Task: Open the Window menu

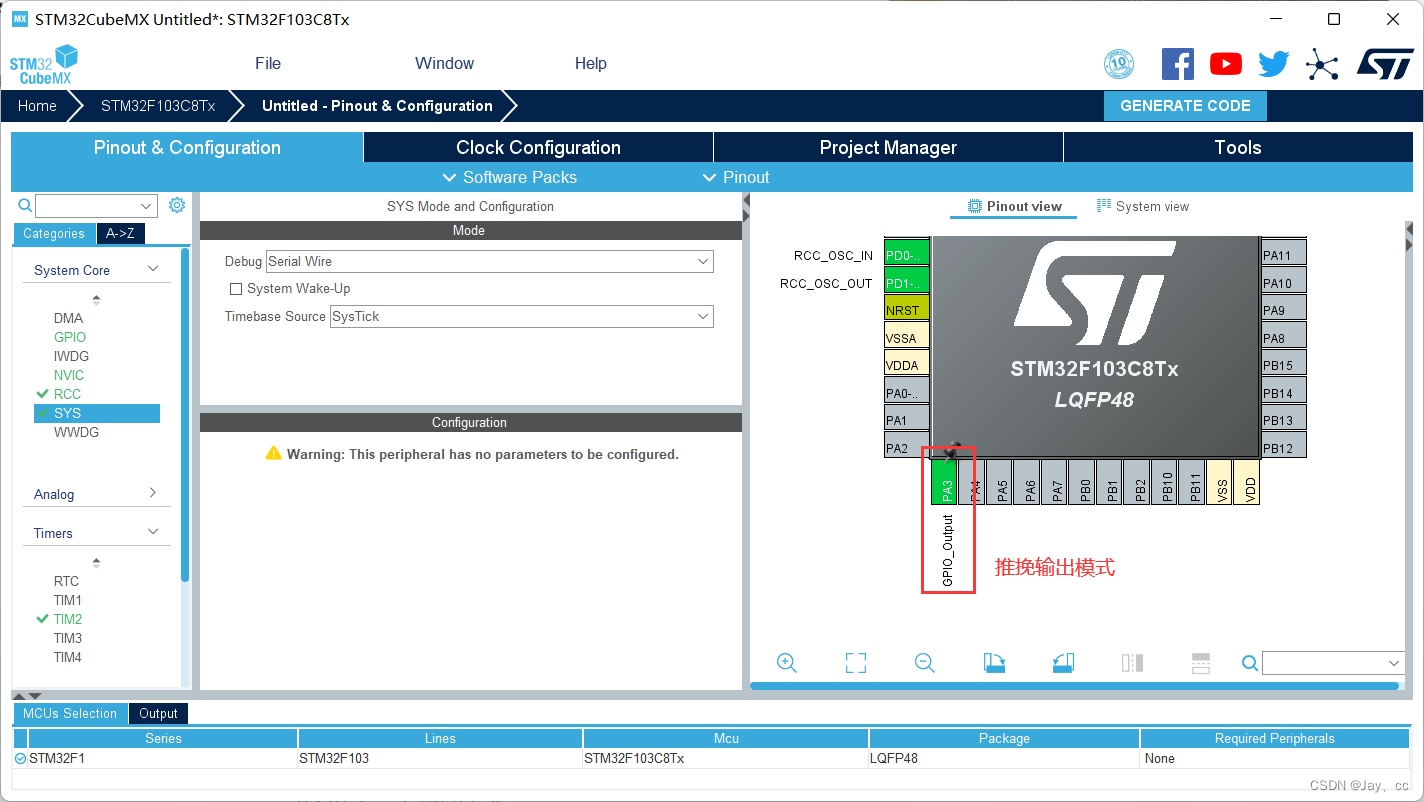Action: point(444,63)
